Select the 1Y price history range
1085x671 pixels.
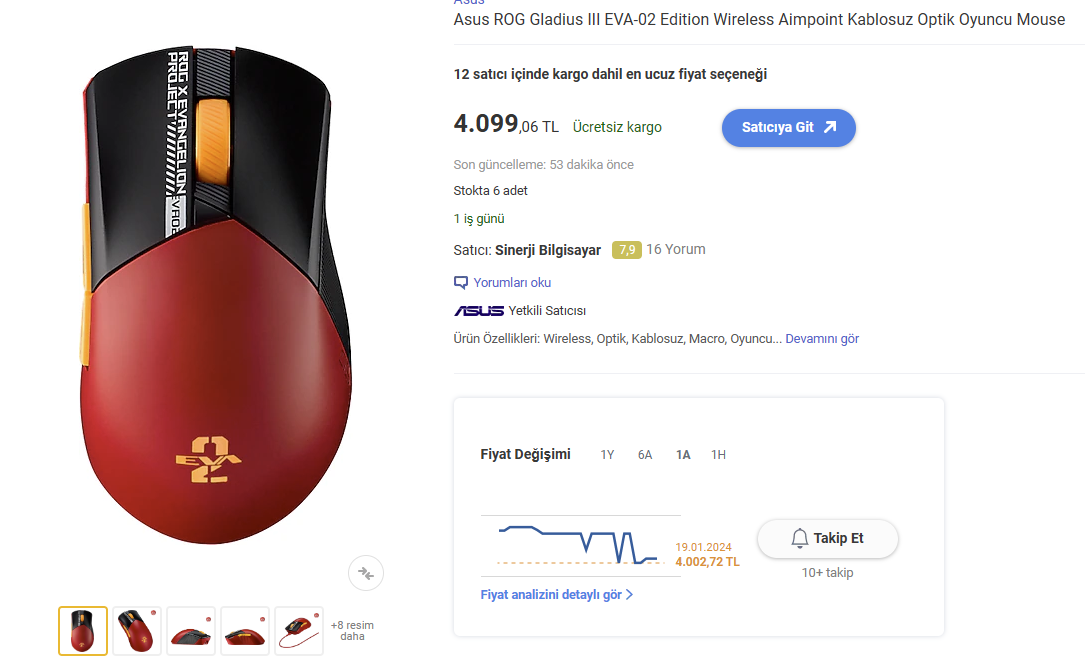click(x=607, y=455)
